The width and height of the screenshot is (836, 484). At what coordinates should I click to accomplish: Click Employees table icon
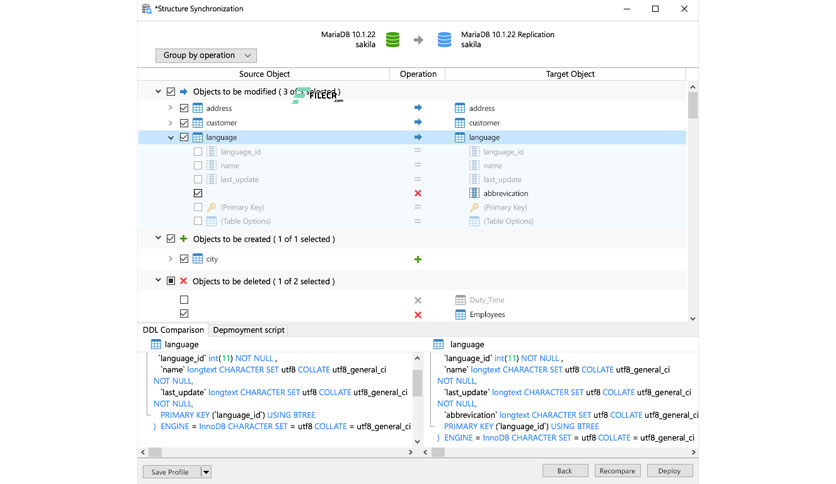click(x=460, y=314)
